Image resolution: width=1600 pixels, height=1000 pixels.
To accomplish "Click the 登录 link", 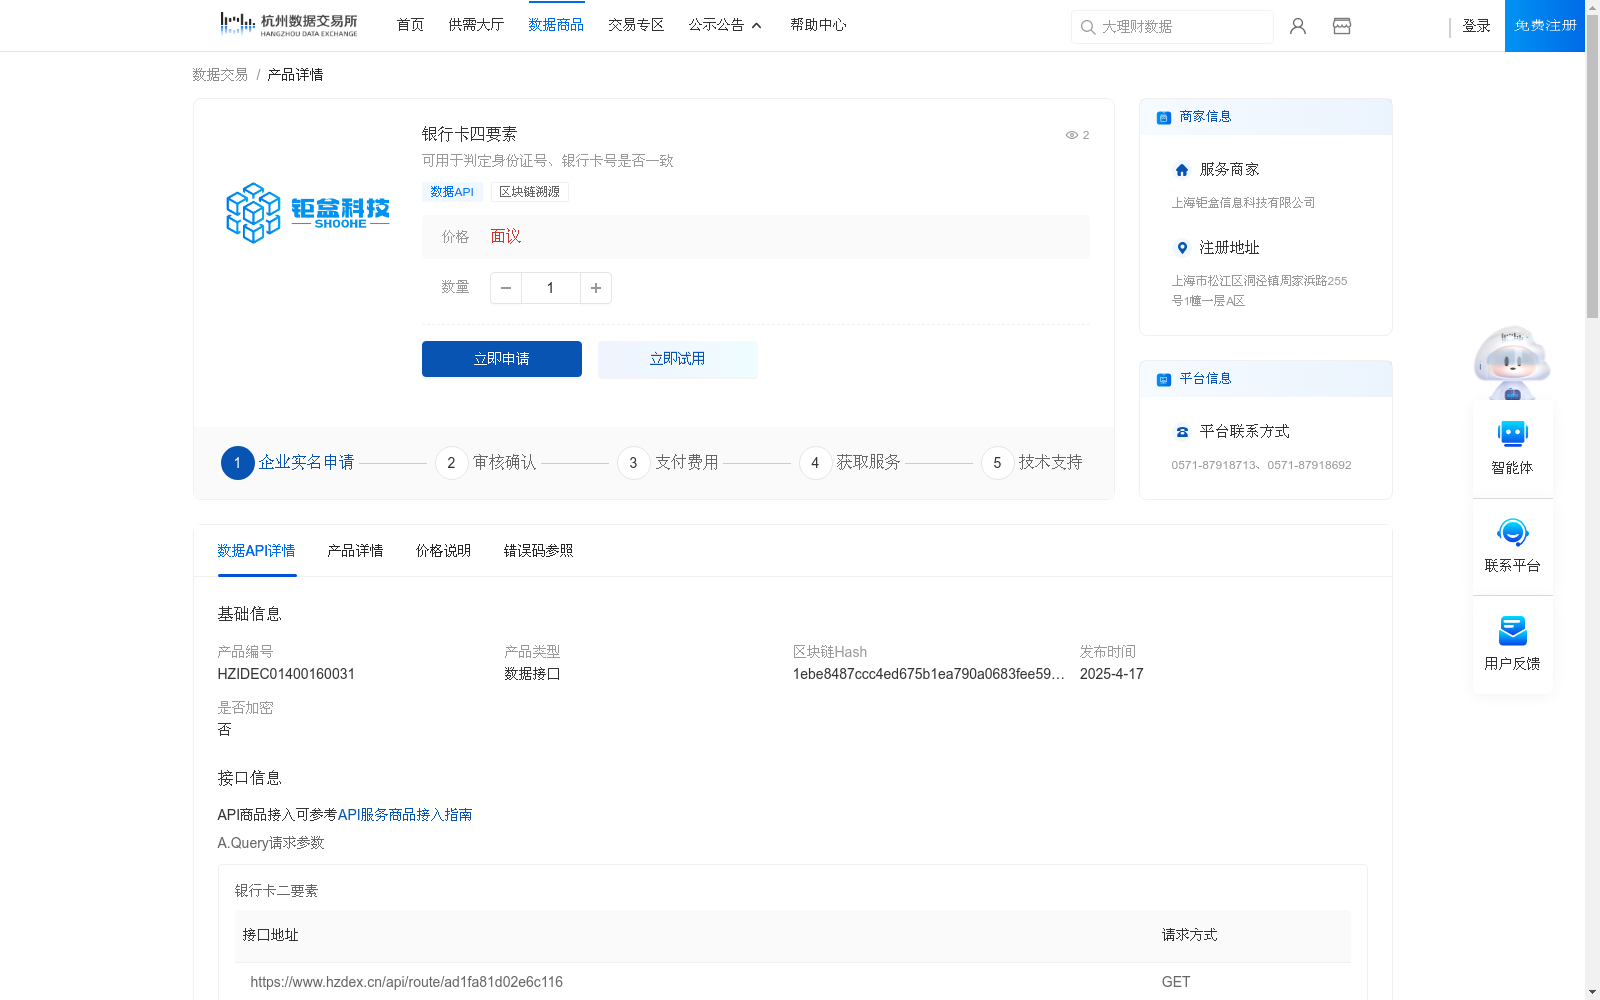I will pos(1476,26).
